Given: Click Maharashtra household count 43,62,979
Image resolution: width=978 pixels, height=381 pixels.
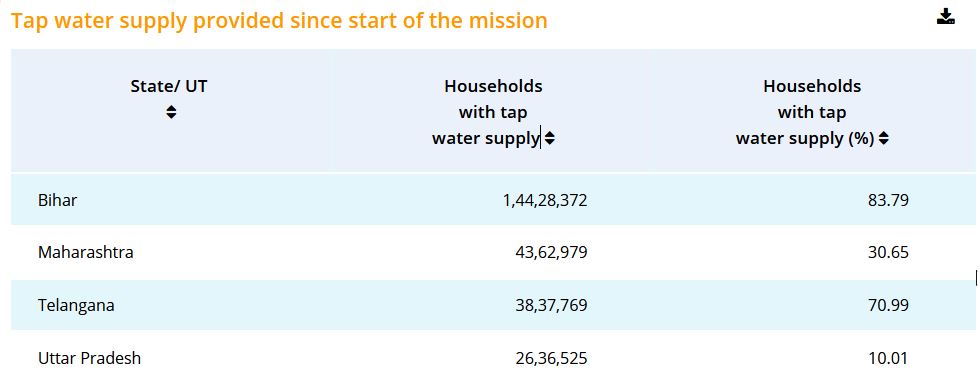Looking at the screenshot, I should coord(551,253).
